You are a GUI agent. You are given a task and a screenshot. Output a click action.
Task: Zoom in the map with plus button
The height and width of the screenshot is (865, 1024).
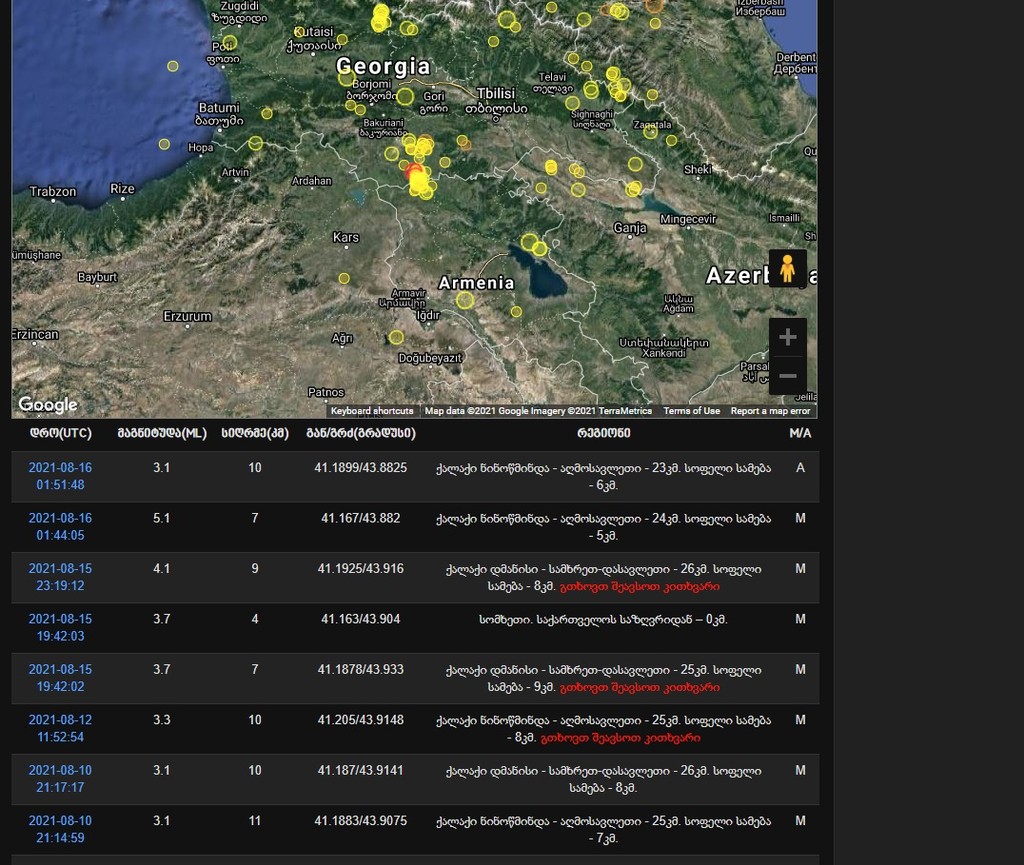tap(787, 337)
